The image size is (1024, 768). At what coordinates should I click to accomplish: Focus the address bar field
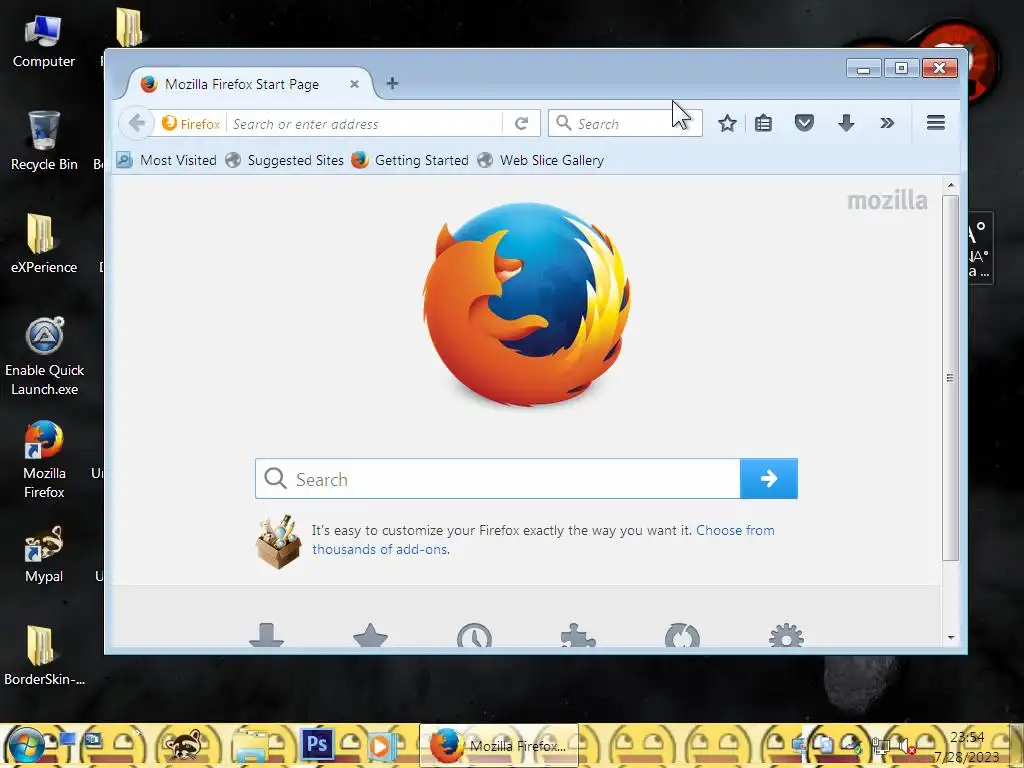(366, 123)
